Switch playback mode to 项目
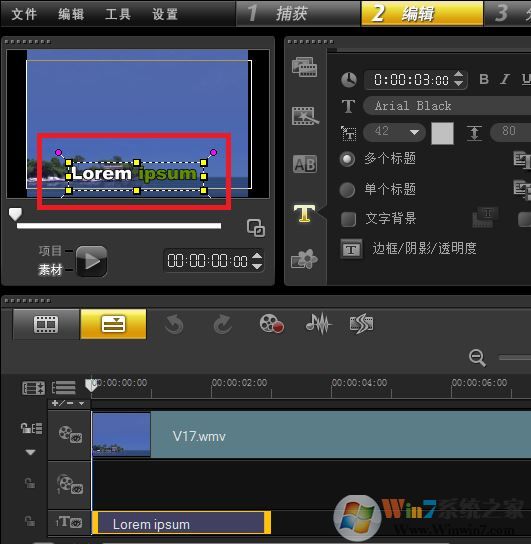This screenshot has width=531, height=544. coord(50,250)
